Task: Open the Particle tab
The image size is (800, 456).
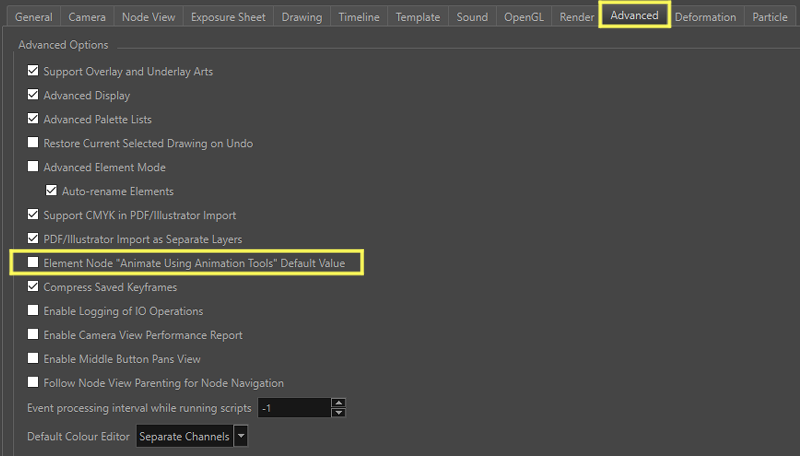Action: click(x=769, y=17)
